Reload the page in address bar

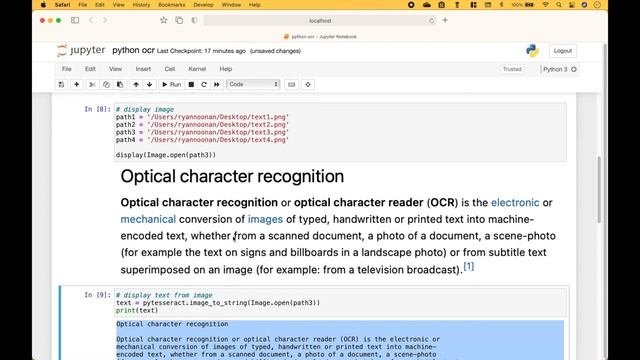pyautogui.click(x=431, y=20)
